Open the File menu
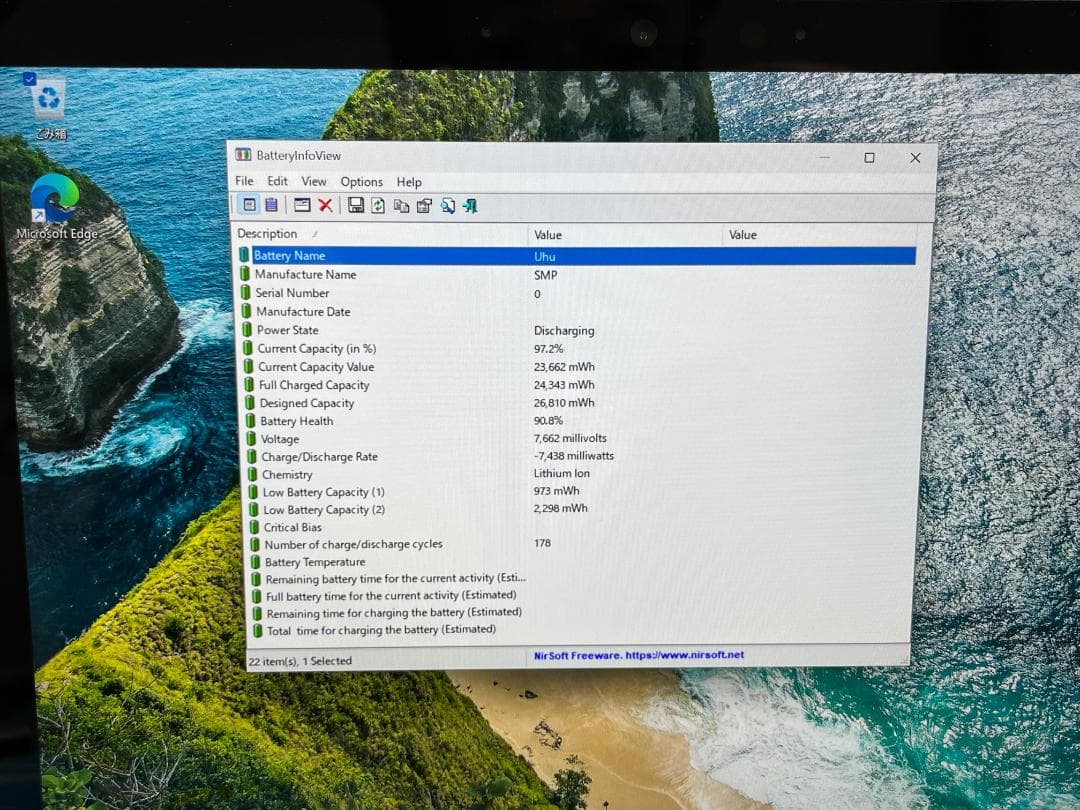1080x810 pixels. click(244, 181)
